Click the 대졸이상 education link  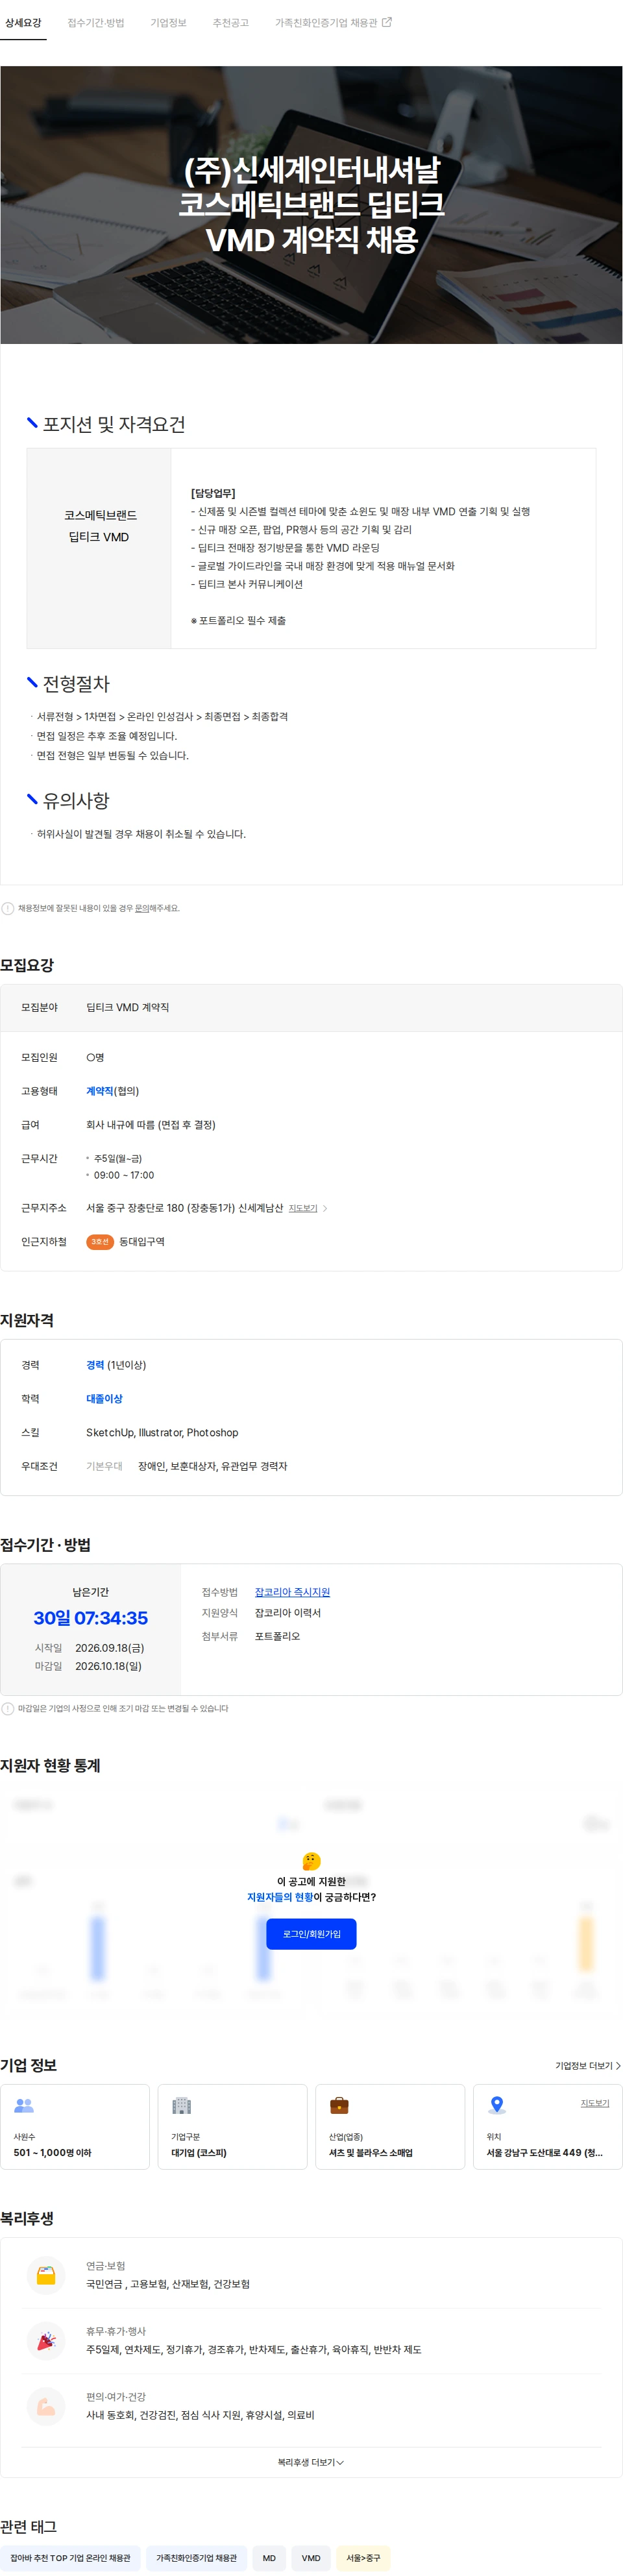[104, 1399]
